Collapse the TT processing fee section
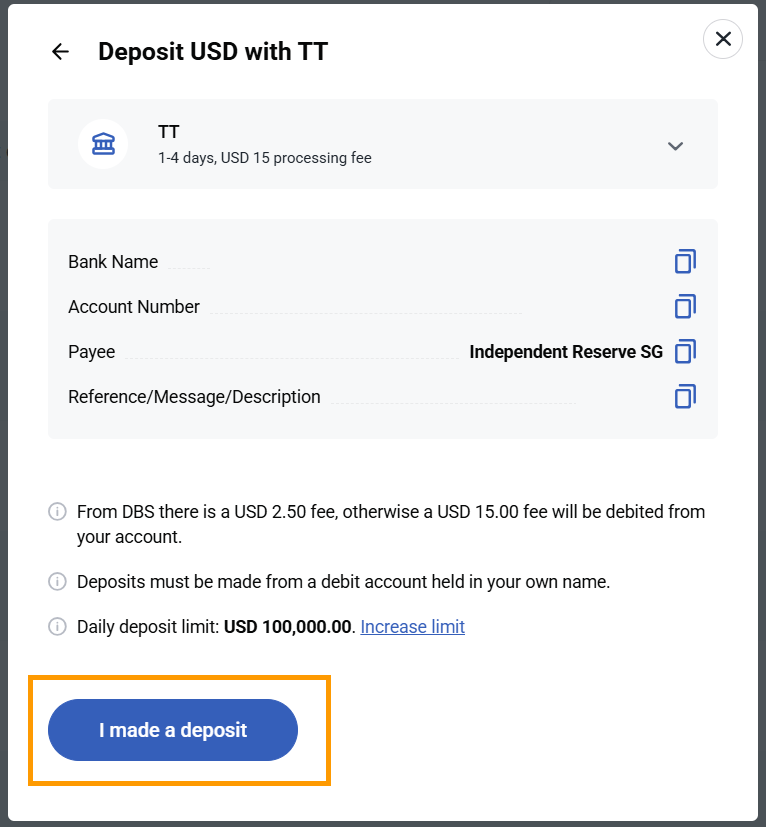Image resolution: width=766 pixels, height=827 pixels. [675, 145]
